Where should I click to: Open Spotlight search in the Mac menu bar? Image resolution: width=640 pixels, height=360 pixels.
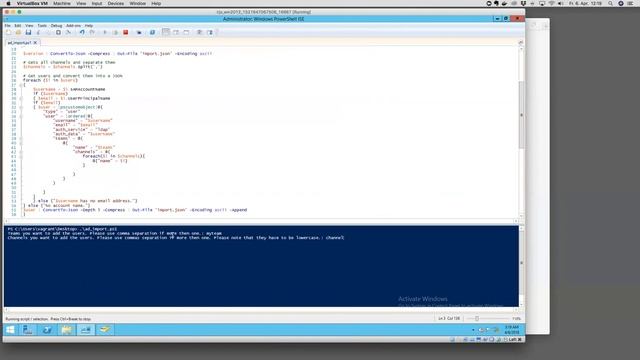pos(610,3)
